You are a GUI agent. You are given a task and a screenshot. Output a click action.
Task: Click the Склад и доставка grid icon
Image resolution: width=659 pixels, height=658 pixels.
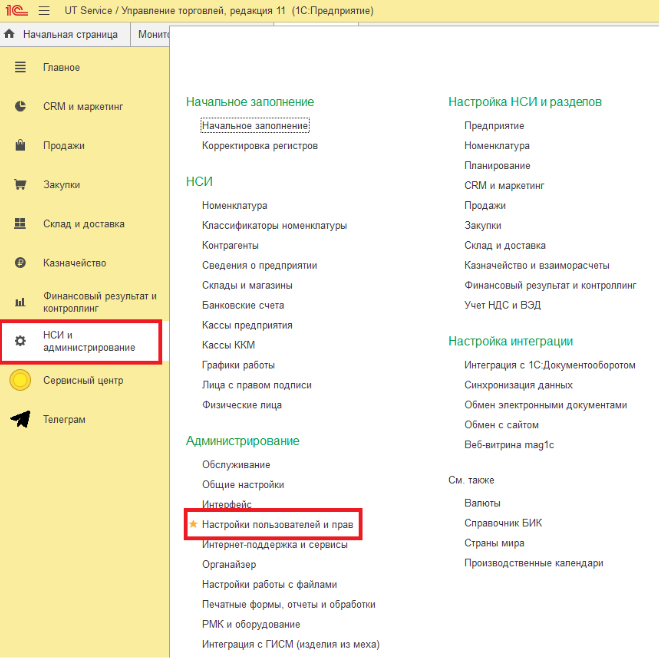(20, 224)
